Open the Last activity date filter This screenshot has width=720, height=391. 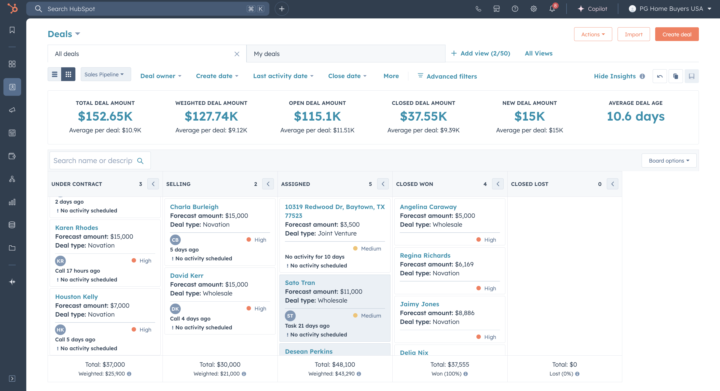[283, 76]
